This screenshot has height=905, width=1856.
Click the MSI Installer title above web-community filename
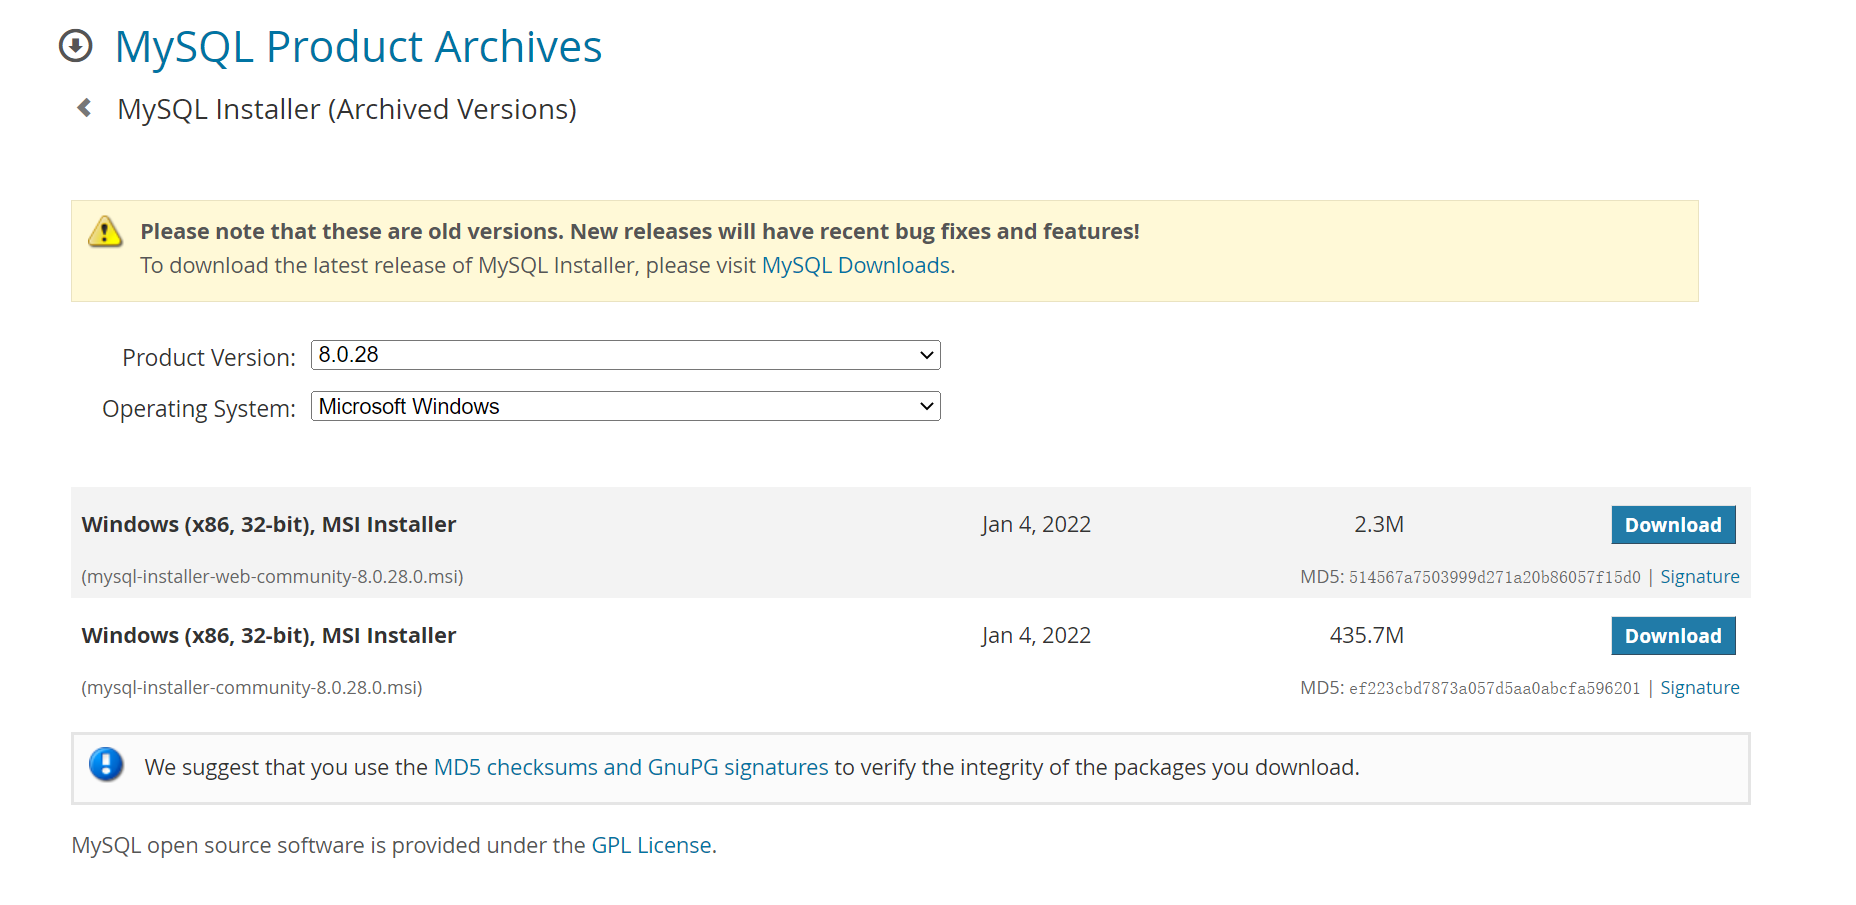(269, 524)
